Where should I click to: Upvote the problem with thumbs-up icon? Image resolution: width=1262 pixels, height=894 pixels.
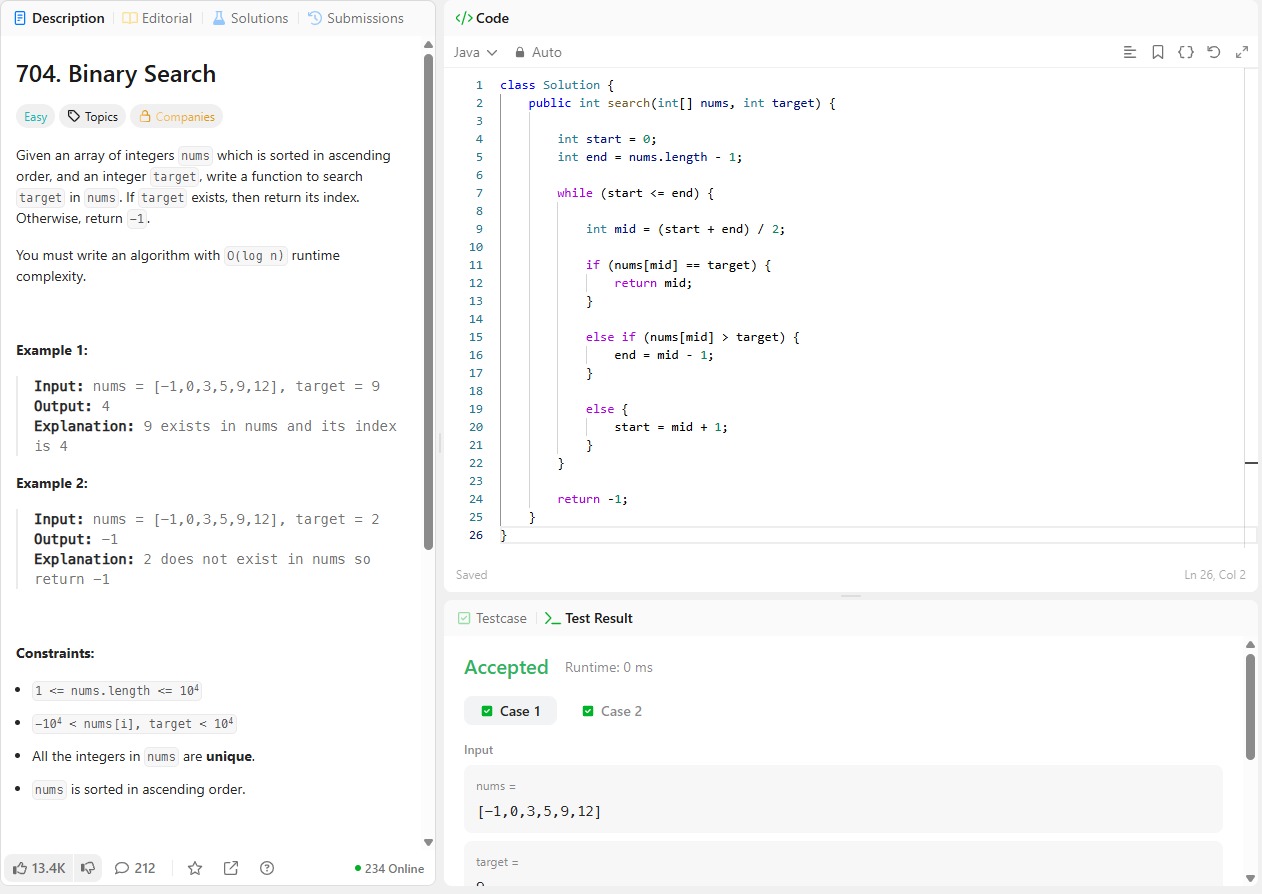pyautogui.click(x=39, y=868)
